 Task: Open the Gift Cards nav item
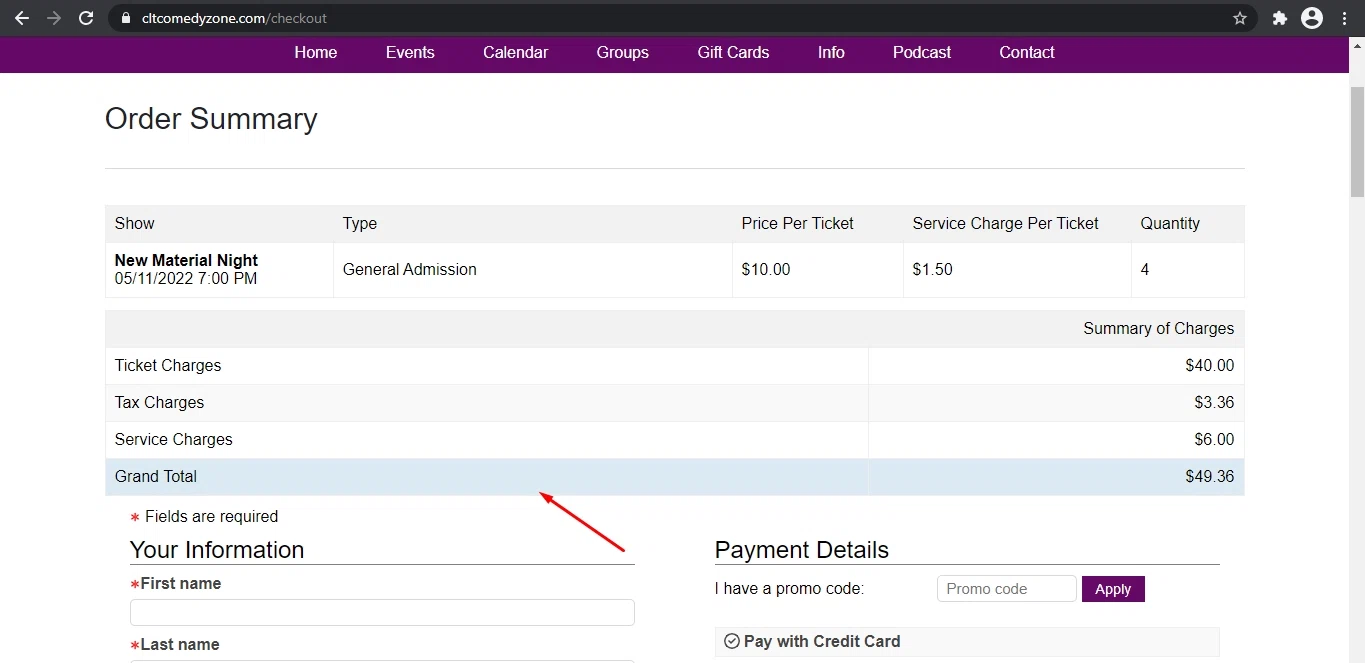(x=733, y=53)
